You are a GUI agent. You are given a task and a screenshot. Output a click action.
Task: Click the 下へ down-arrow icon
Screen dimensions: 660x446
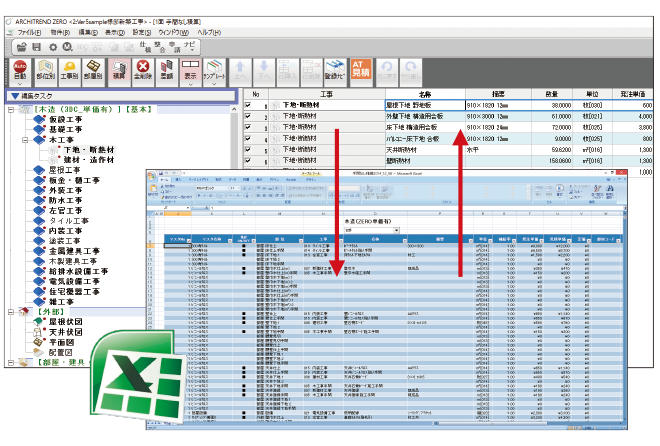pyautogui.click(x=264, y=70)
